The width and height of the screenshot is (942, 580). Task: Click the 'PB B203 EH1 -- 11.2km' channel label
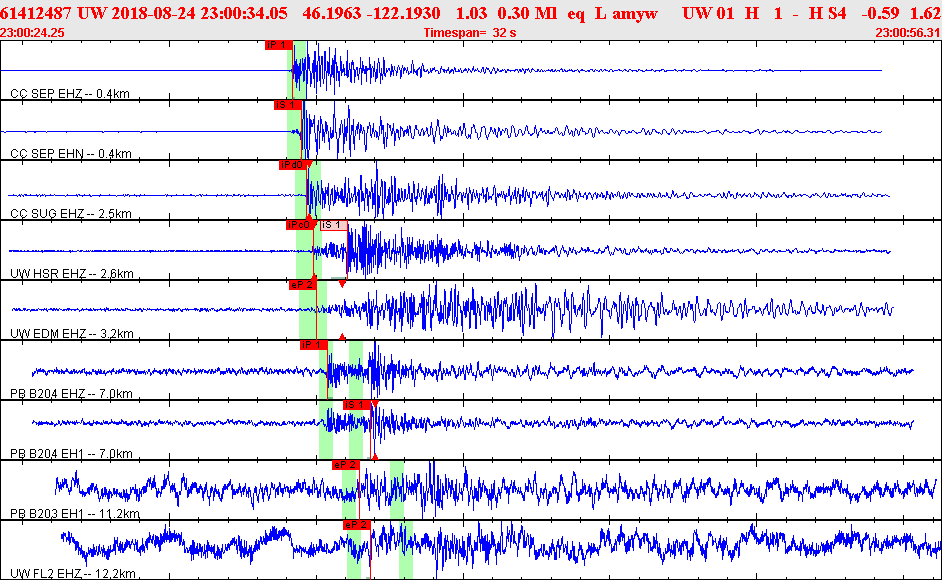tap(75, 514)
